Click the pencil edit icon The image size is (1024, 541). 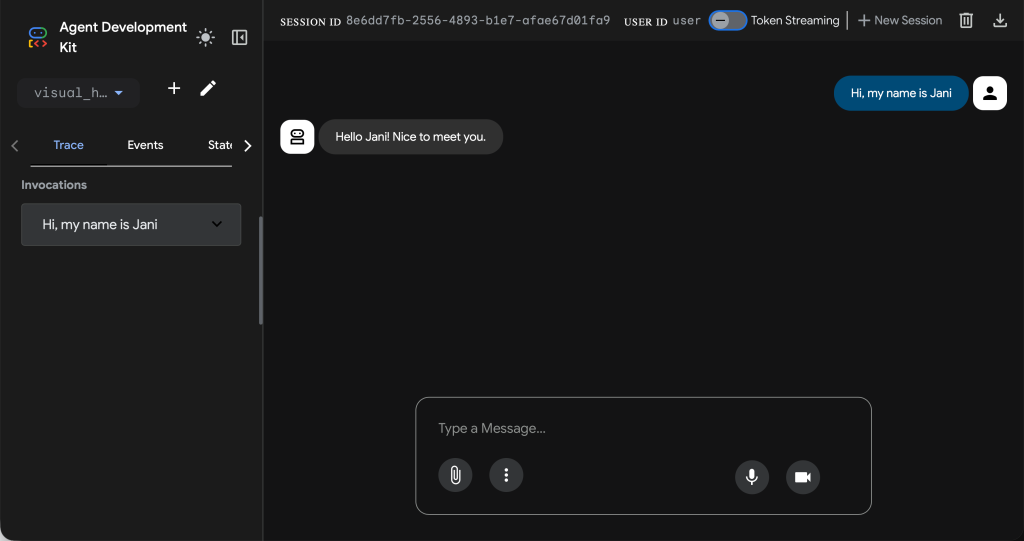tap(208, 88)
